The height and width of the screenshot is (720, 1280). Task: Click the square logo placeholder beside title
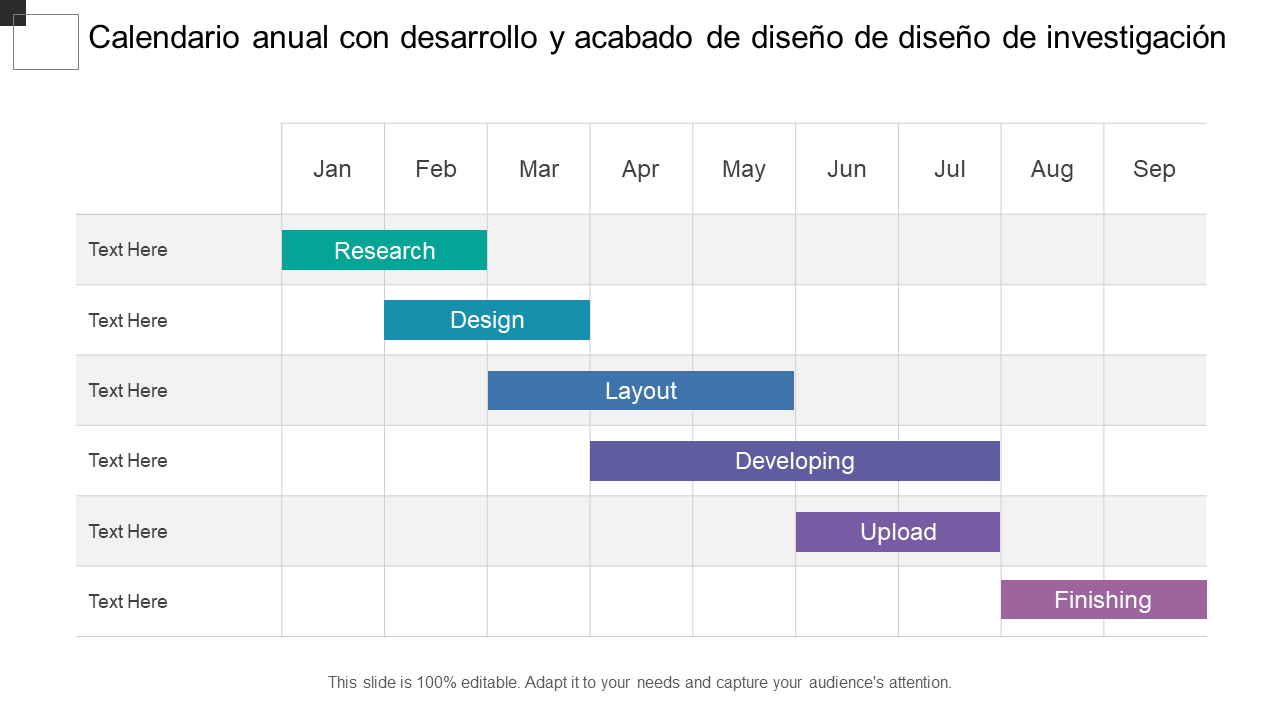click(x=45, y=41)
